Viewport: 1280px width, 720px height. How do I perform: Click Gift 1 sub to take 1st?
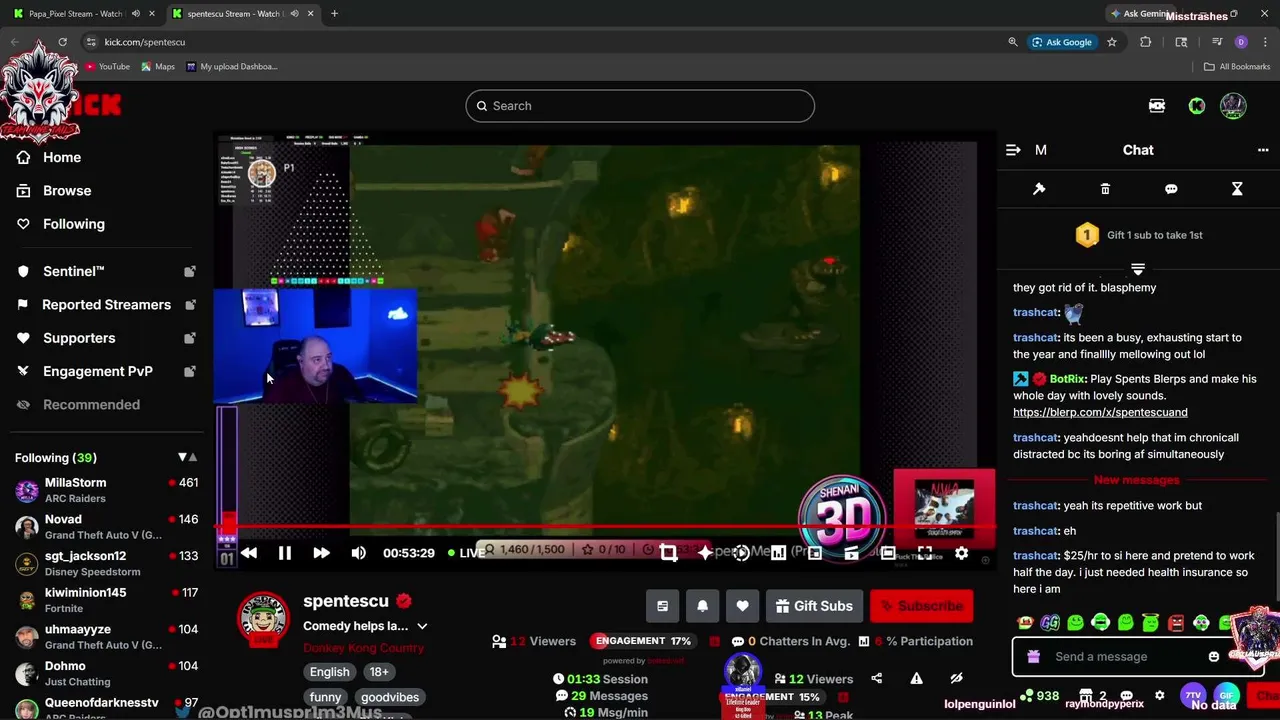point(1138,235)
